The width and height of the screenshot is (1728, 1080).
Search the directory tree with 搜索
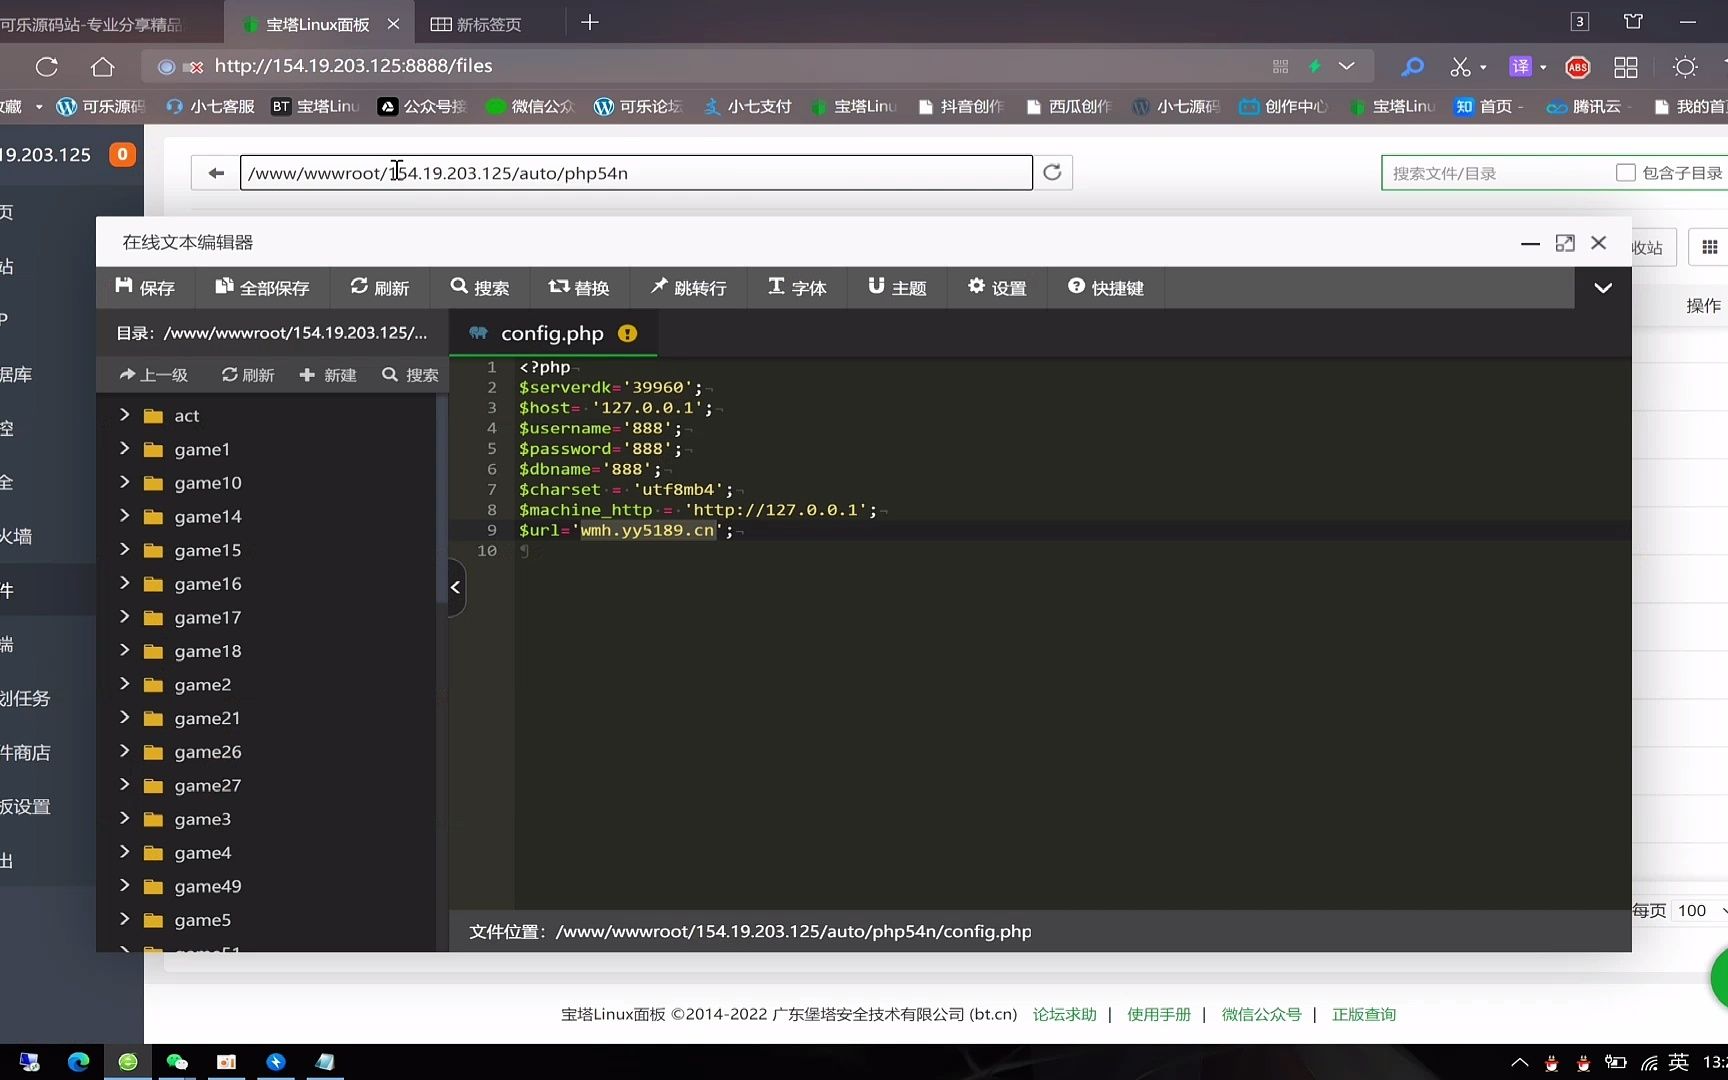point(410,375)
